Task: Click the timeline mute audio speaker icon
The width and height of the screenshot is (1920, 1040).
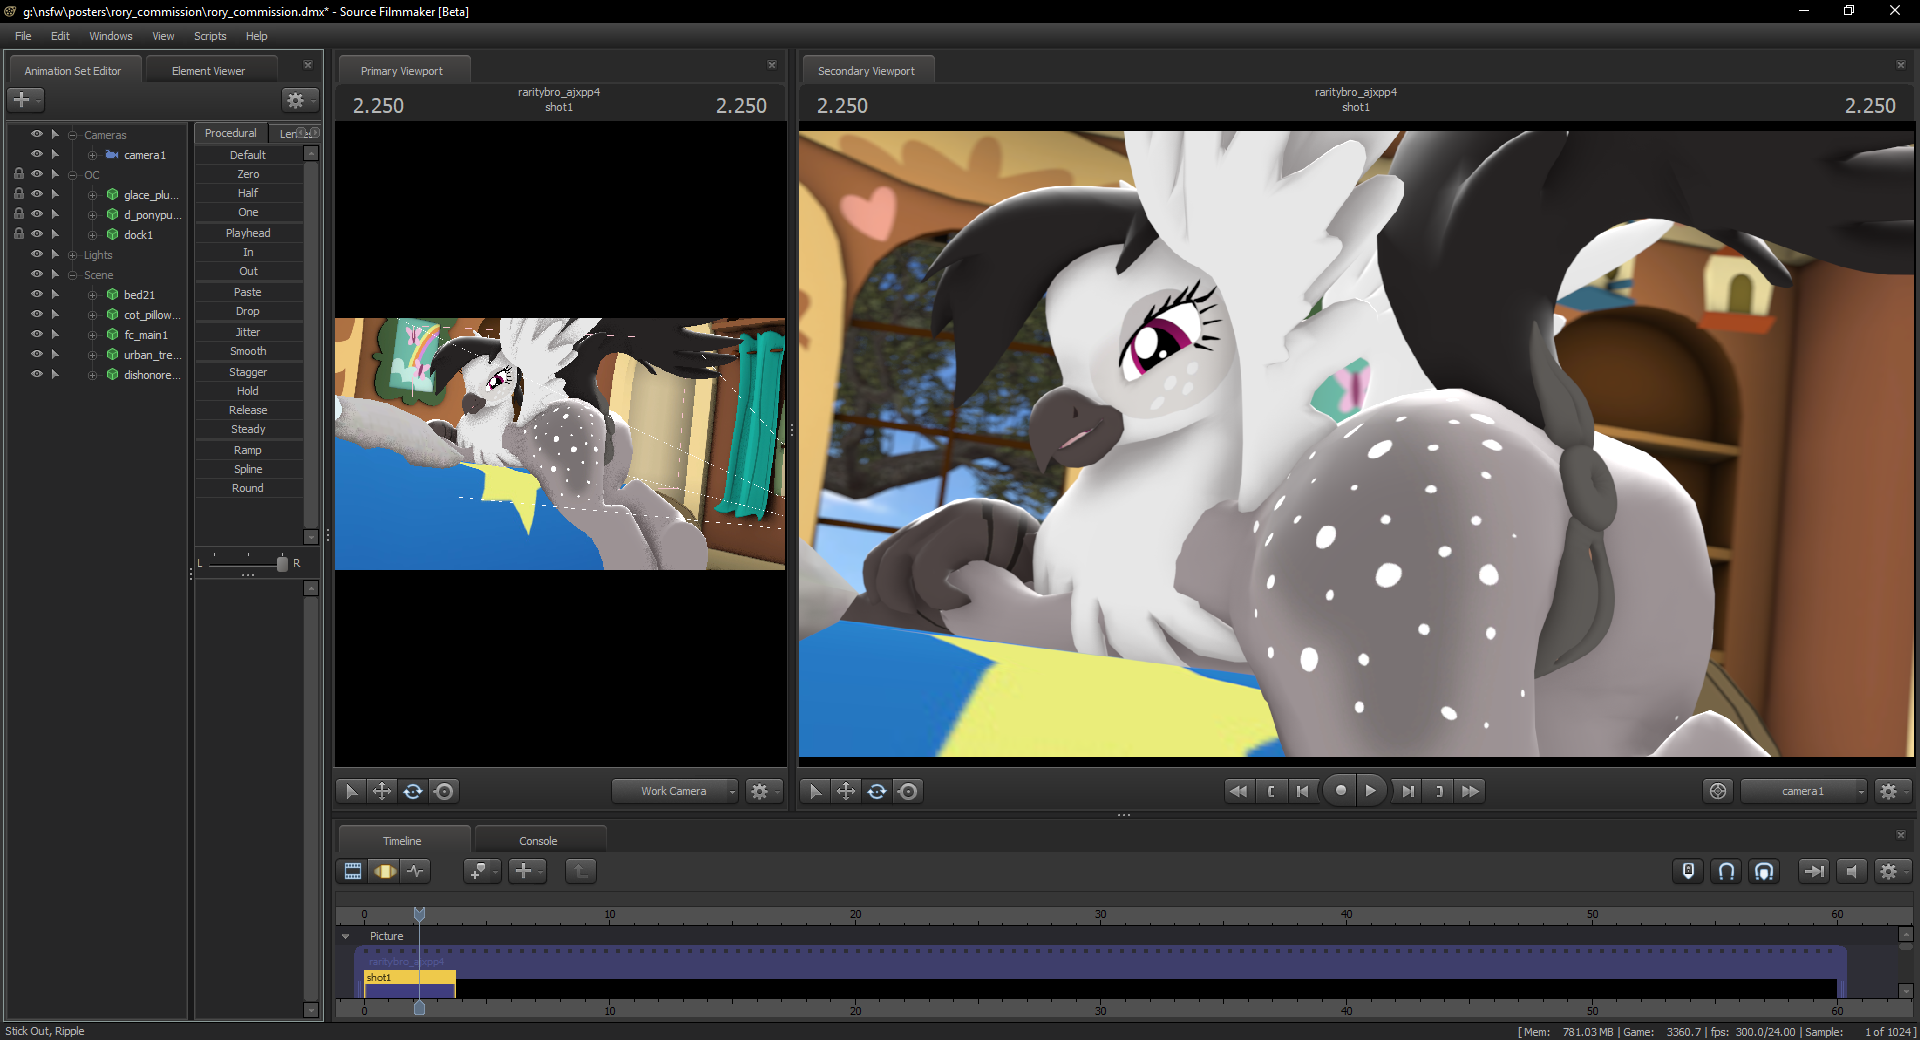Action: click(x=1852, y=871)
